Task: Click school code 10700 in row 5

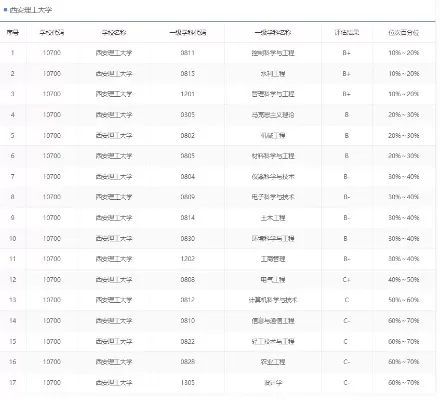Action: pos(52,135)
